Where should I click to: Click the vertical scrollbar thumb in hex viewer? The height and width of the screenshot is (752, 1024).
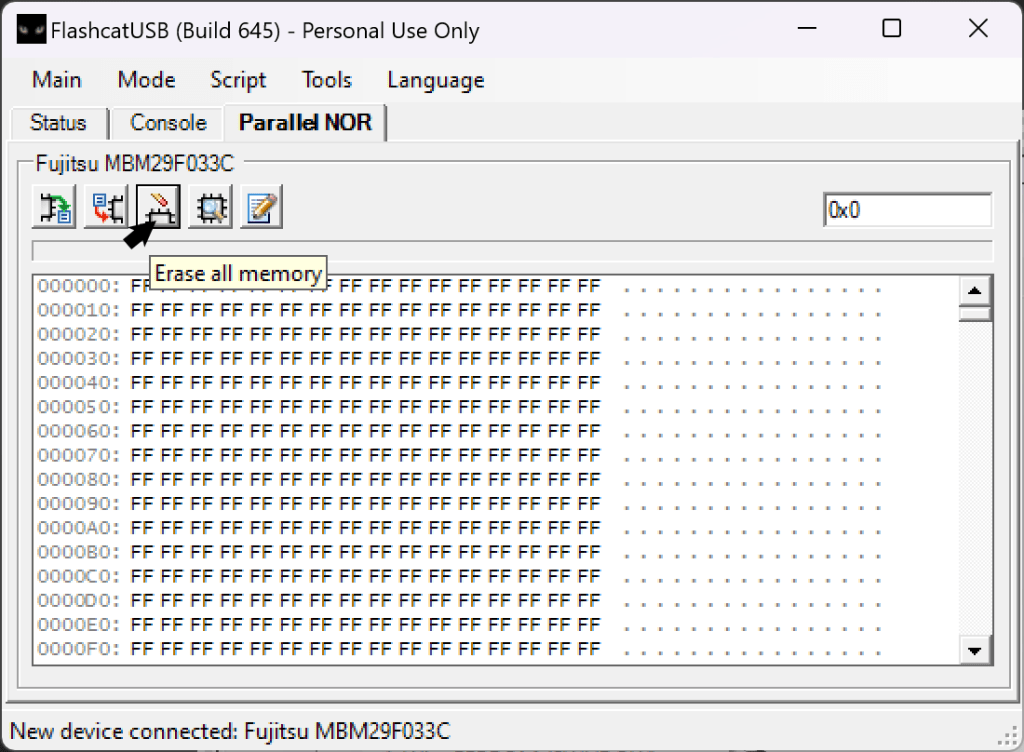click(974, 314)
